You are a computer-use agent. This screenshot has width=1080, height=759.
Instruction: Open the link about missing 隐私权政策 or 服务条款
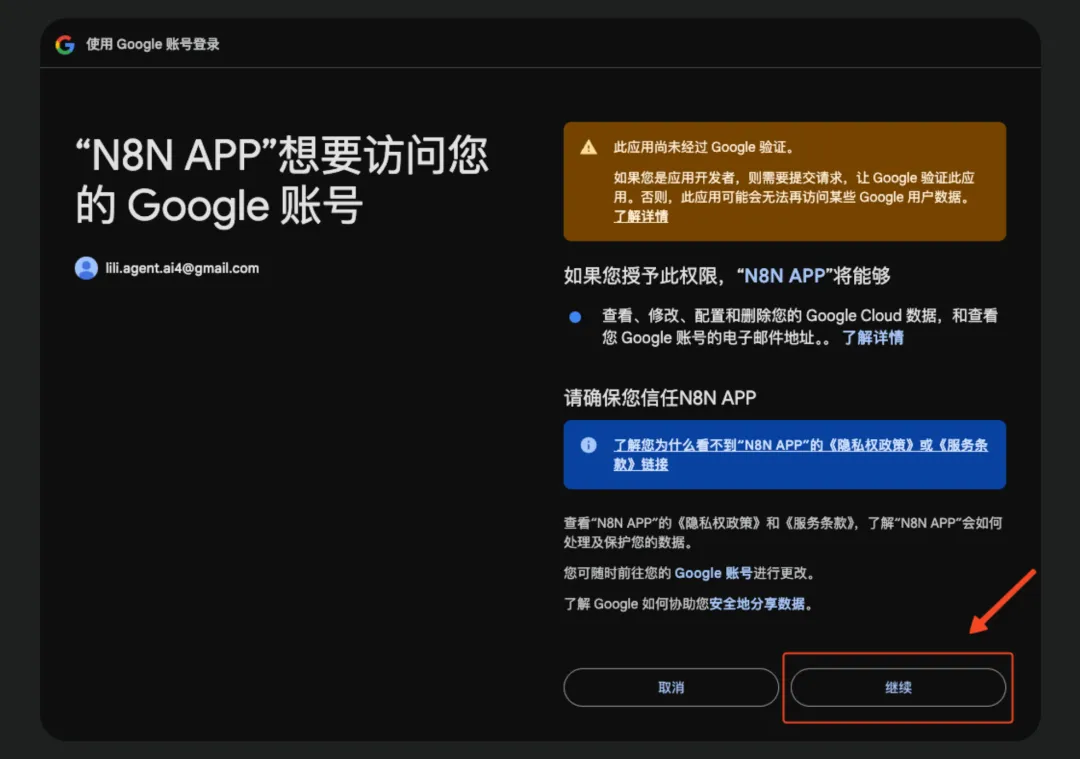coord(800,455)
